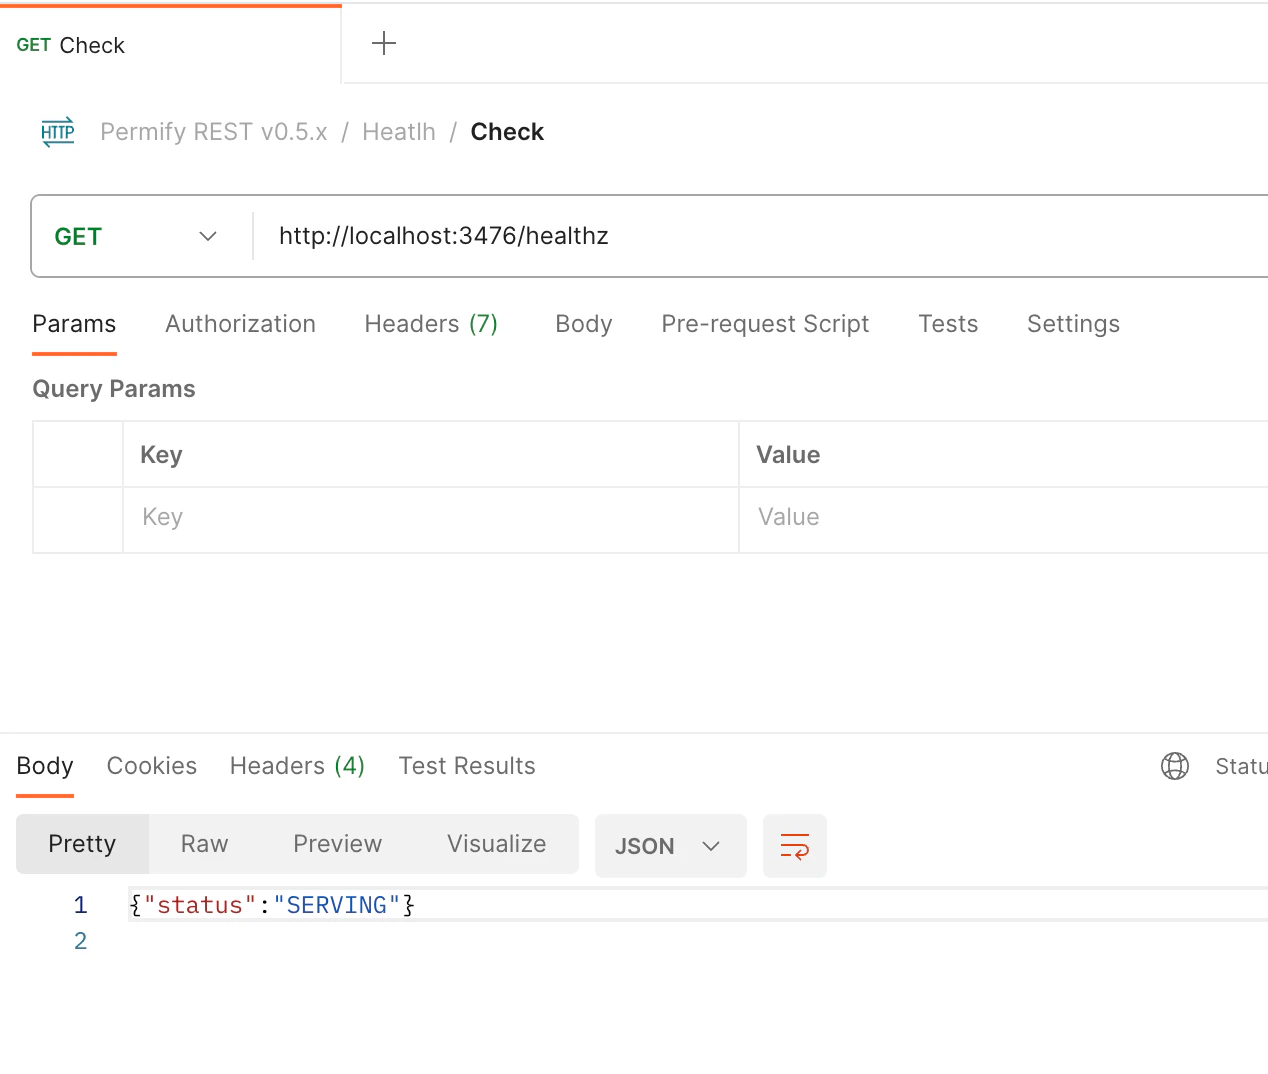
Task: Click the Key input in Query Params
Action: 430,517
